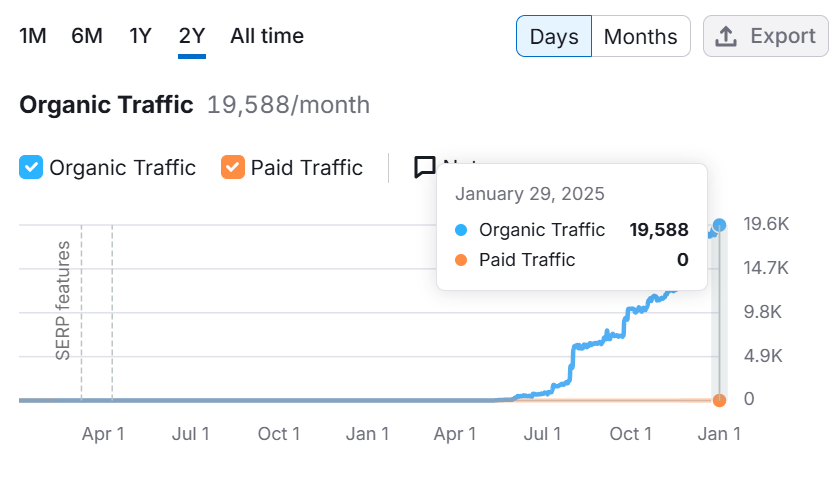This screenshot has width=836, height=477.
Task: Uncheck the Organic Traffic checkbox
Action: point(31,167)
